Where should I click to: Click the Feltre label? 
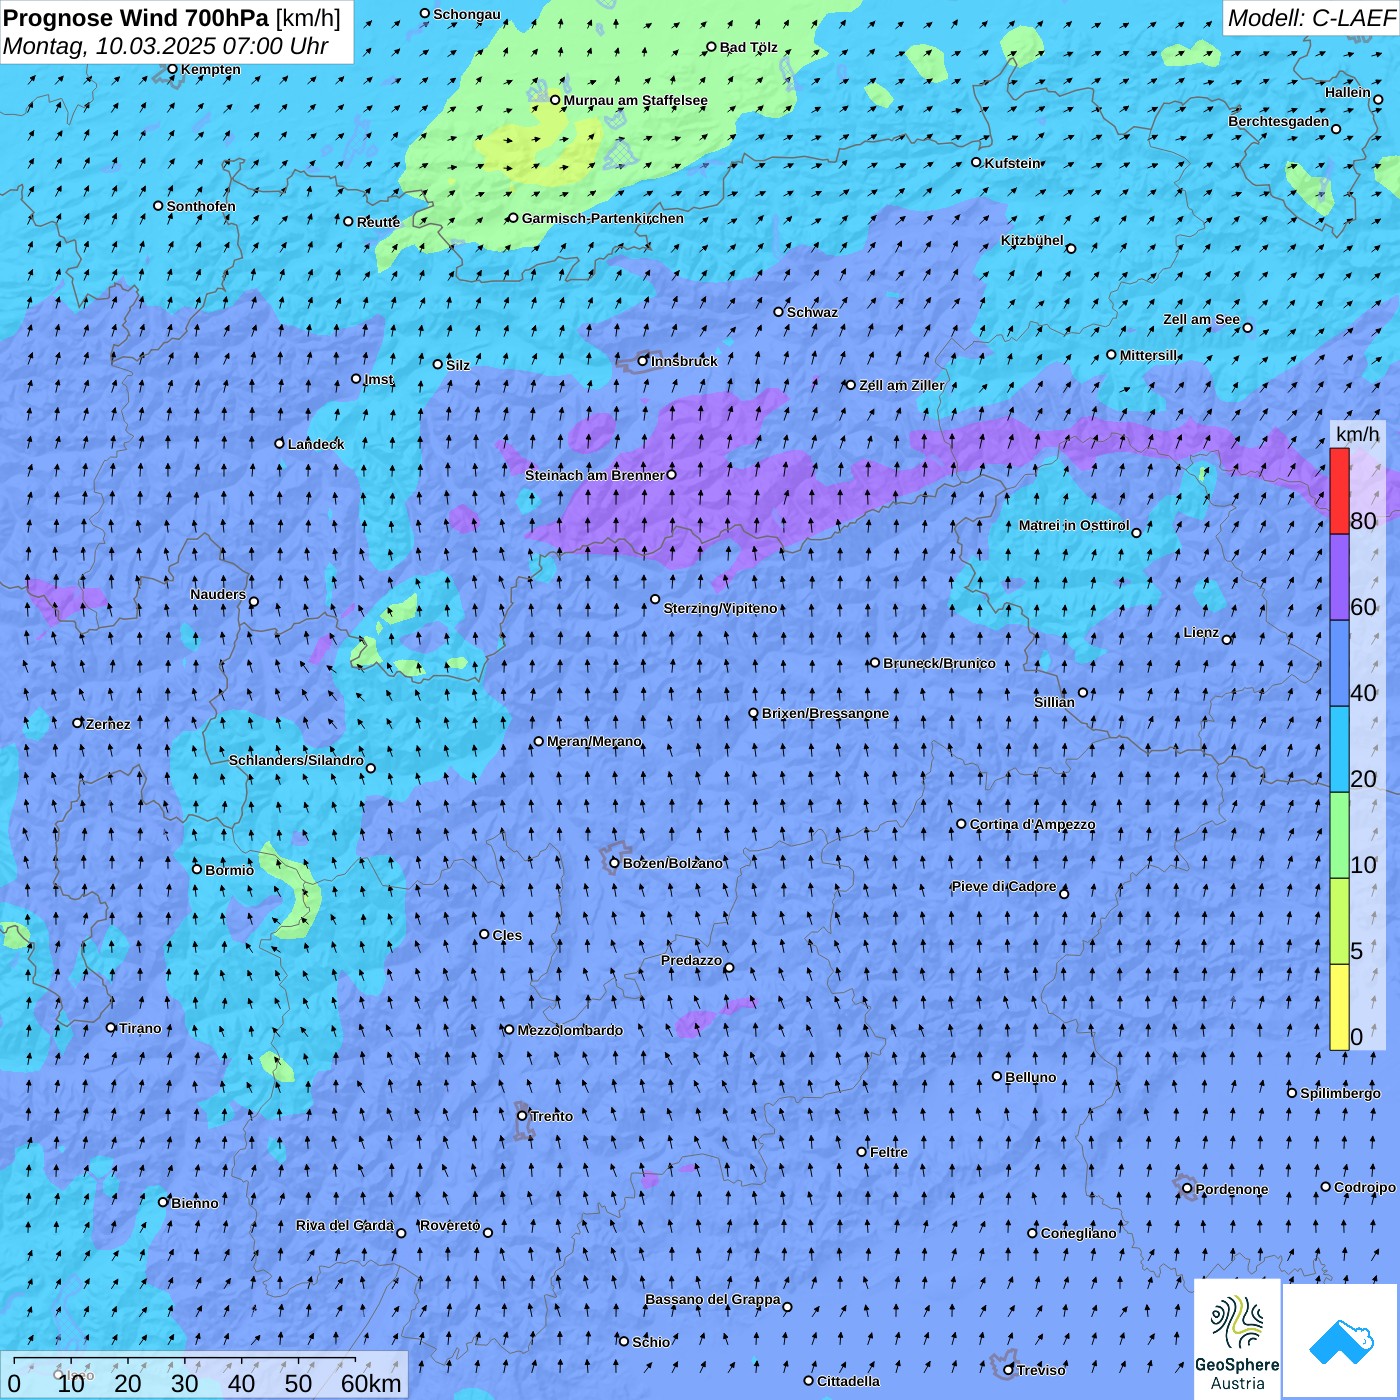(889, 1152)
